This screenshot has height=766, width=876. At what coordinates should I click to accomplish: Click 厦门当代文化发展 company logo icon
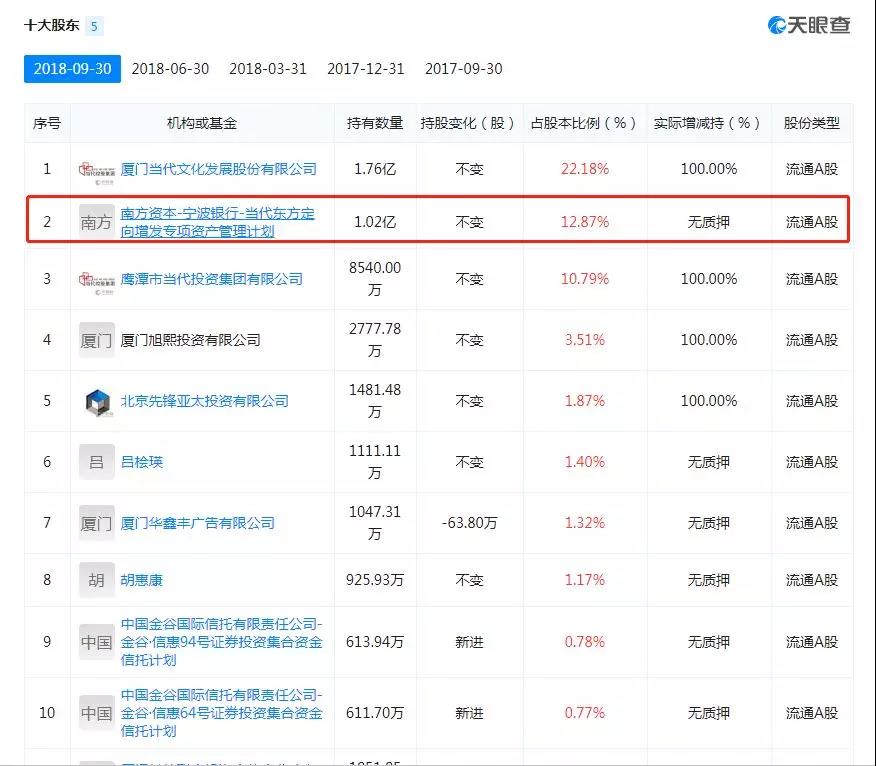pyautogui.click(x=97, y=172)
